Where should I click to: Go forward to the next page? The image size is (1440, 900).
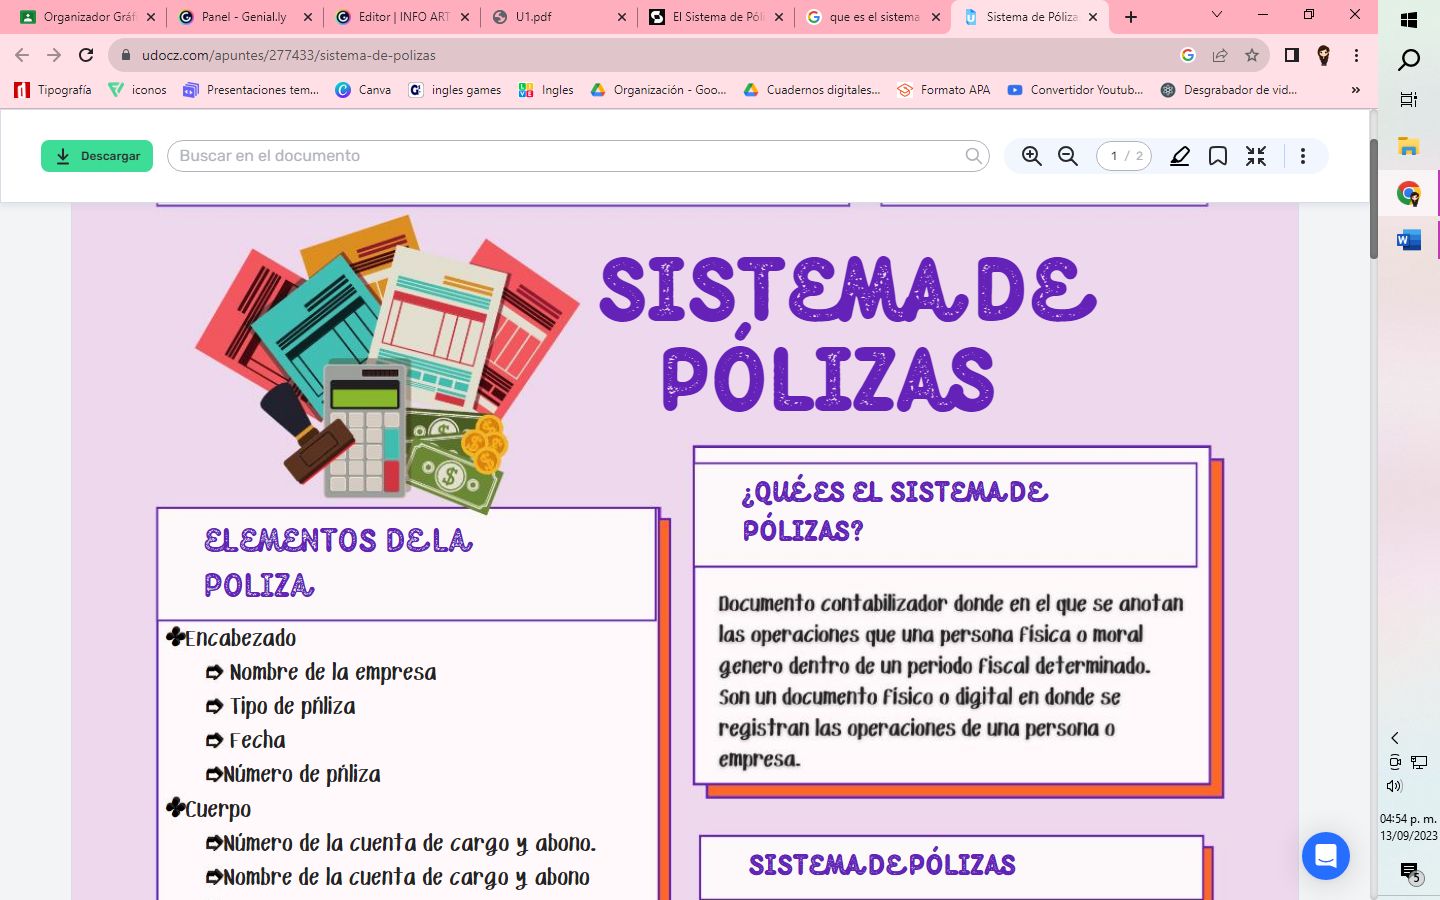point(54,55)
